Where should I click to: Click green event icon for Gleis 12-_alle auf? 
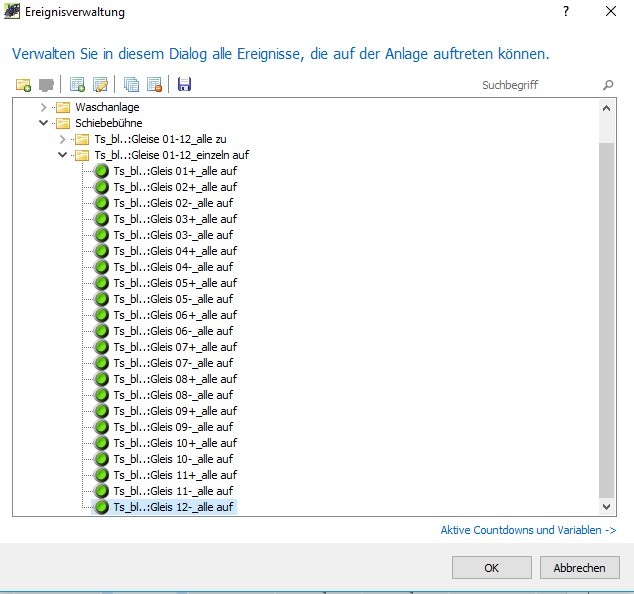101,507
